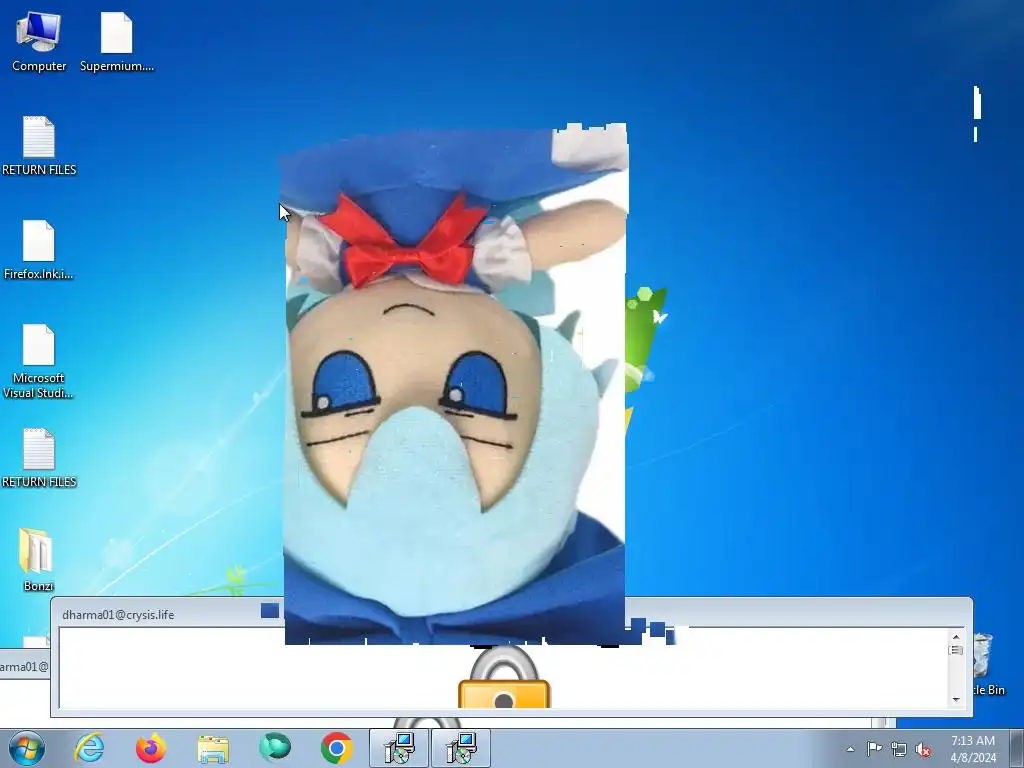Launch Firefox from taskbar

[151, 748]
